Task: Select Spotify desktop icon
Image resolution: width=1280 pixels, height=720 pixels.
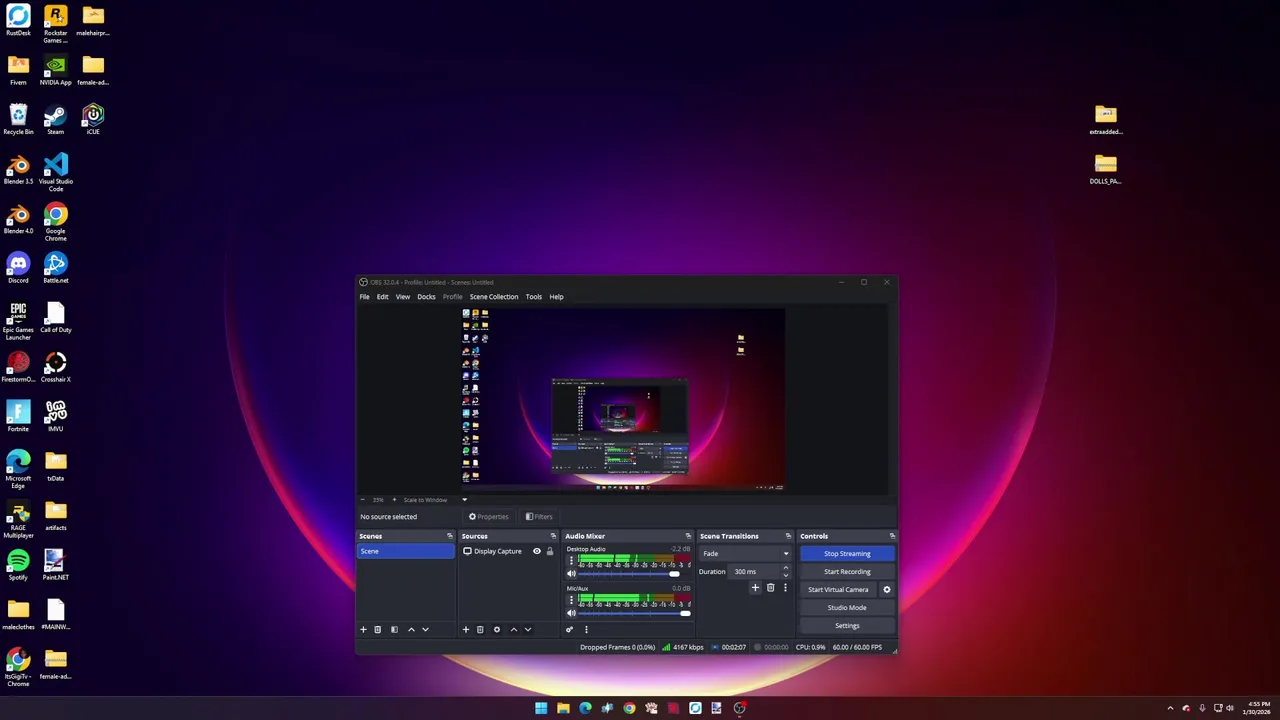Action: 18,564
